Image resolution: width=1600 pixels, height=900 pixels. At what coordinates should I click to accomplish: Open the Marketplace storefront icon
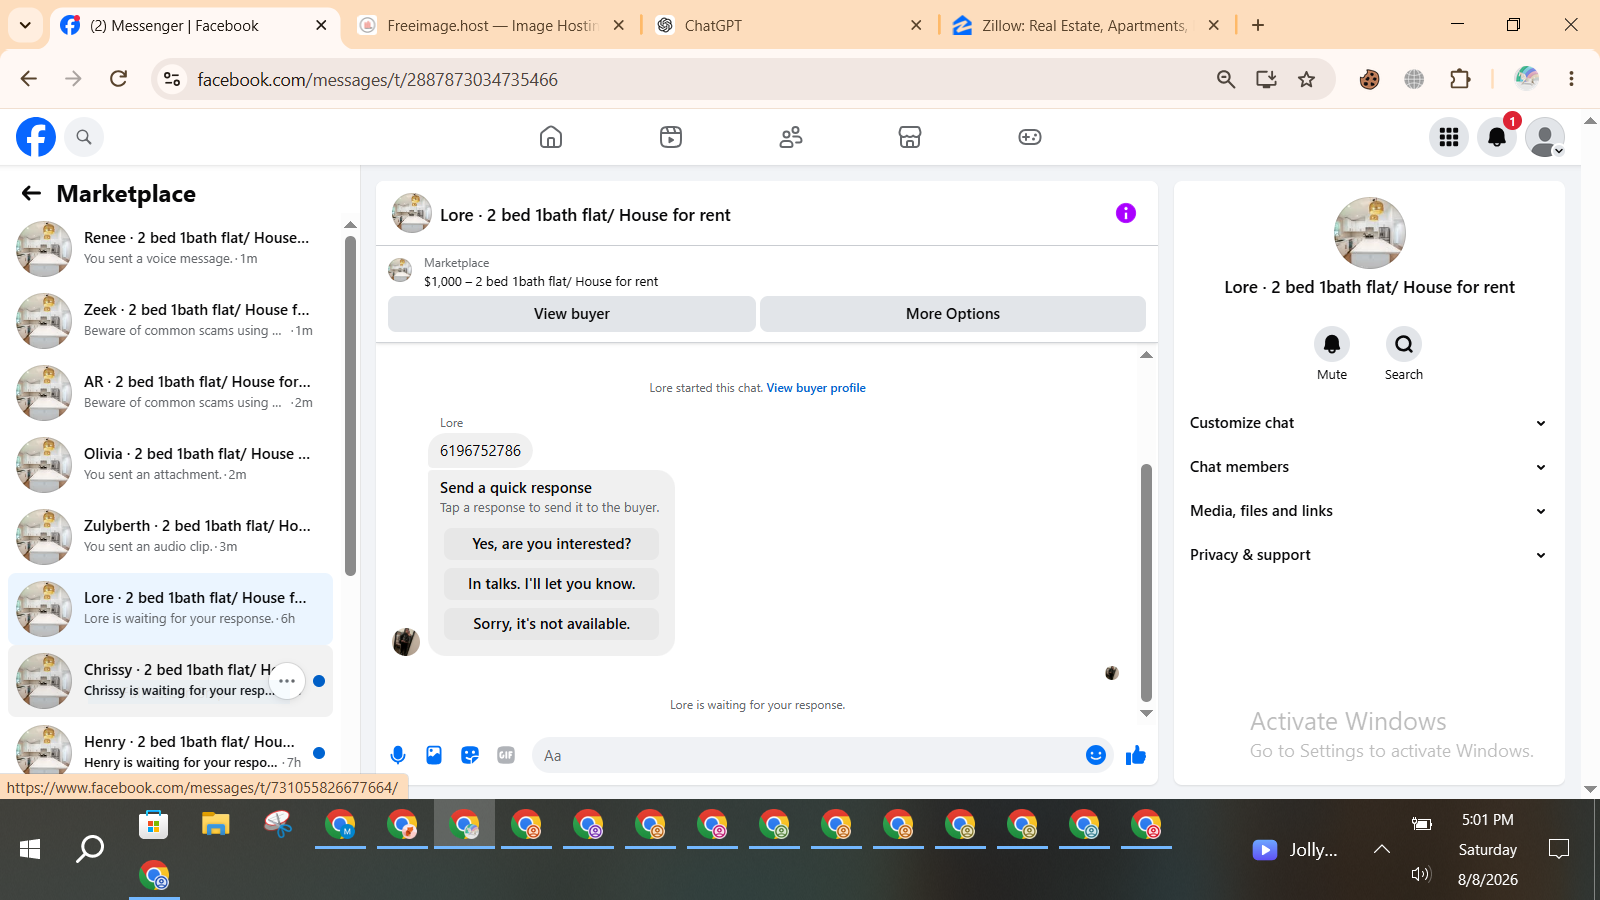(910, 137)
